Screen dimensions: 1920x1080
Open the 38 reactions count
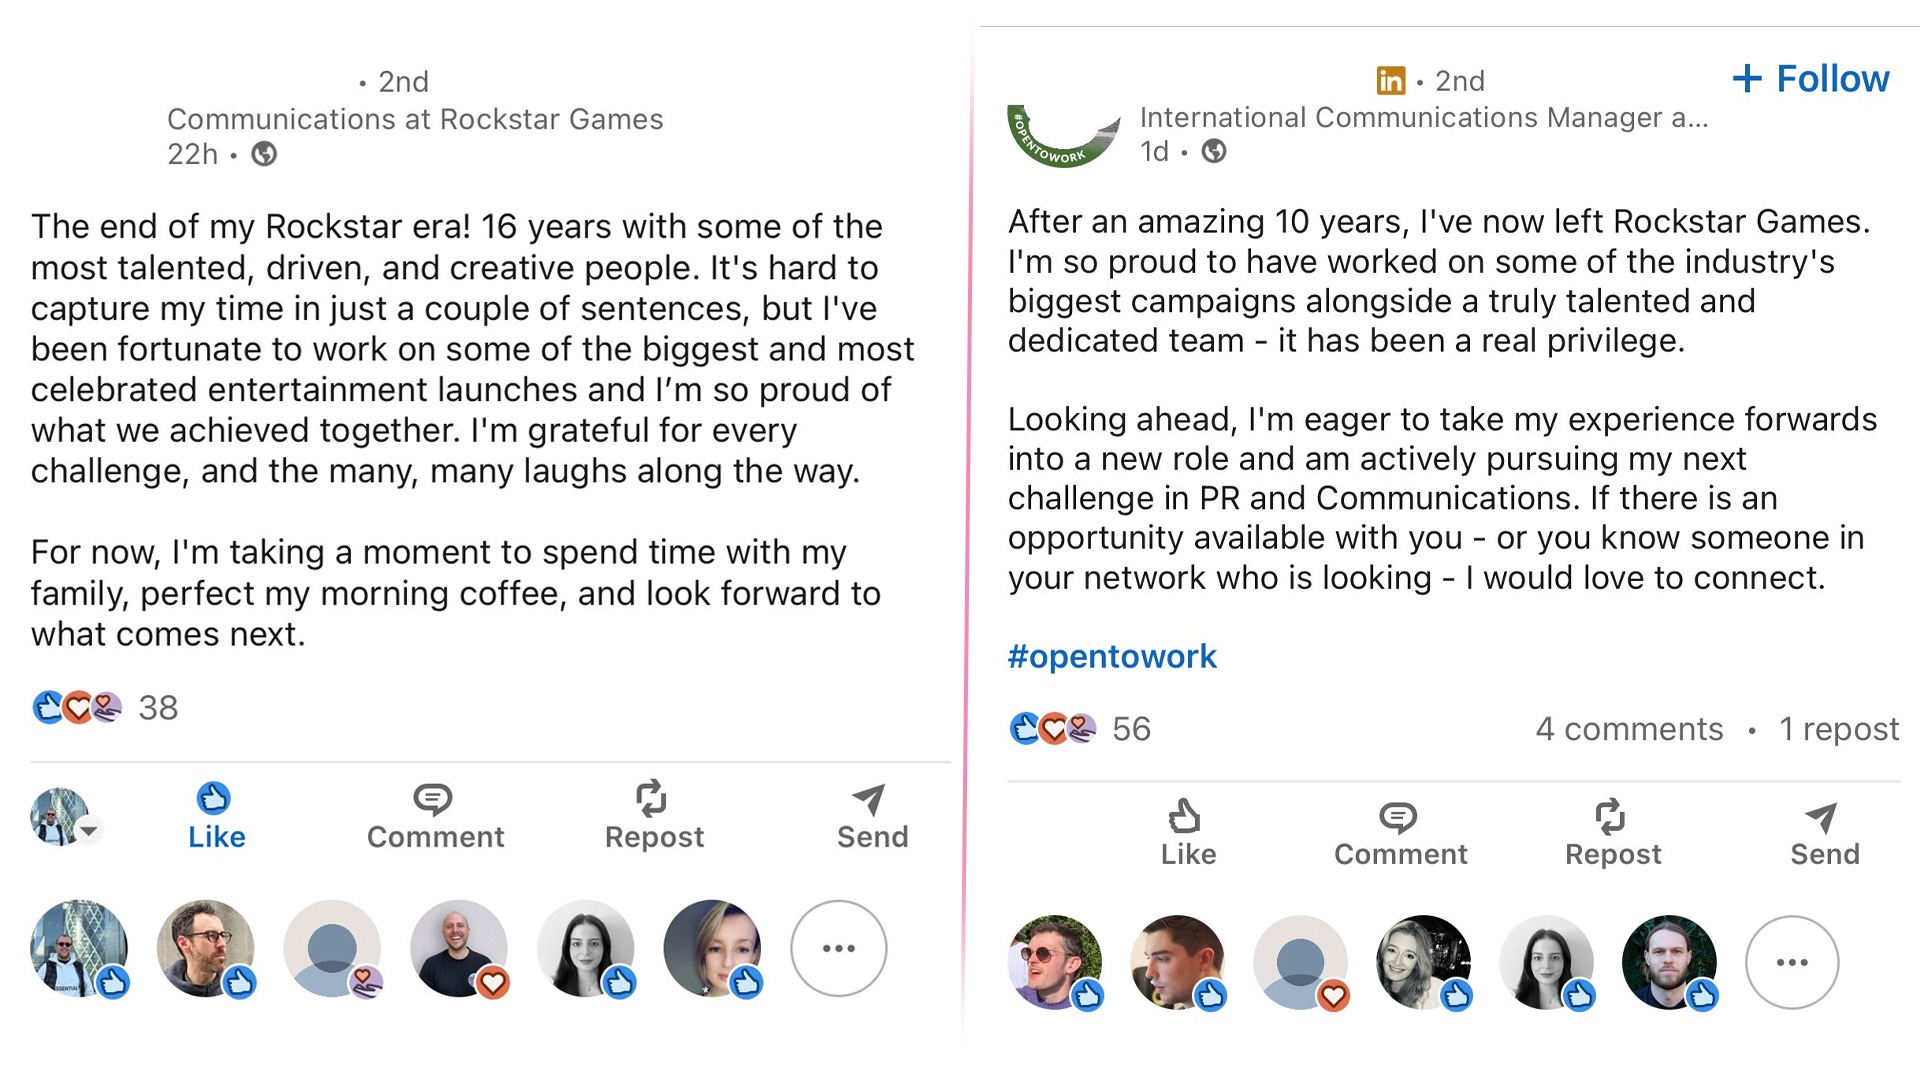point(157,708)
